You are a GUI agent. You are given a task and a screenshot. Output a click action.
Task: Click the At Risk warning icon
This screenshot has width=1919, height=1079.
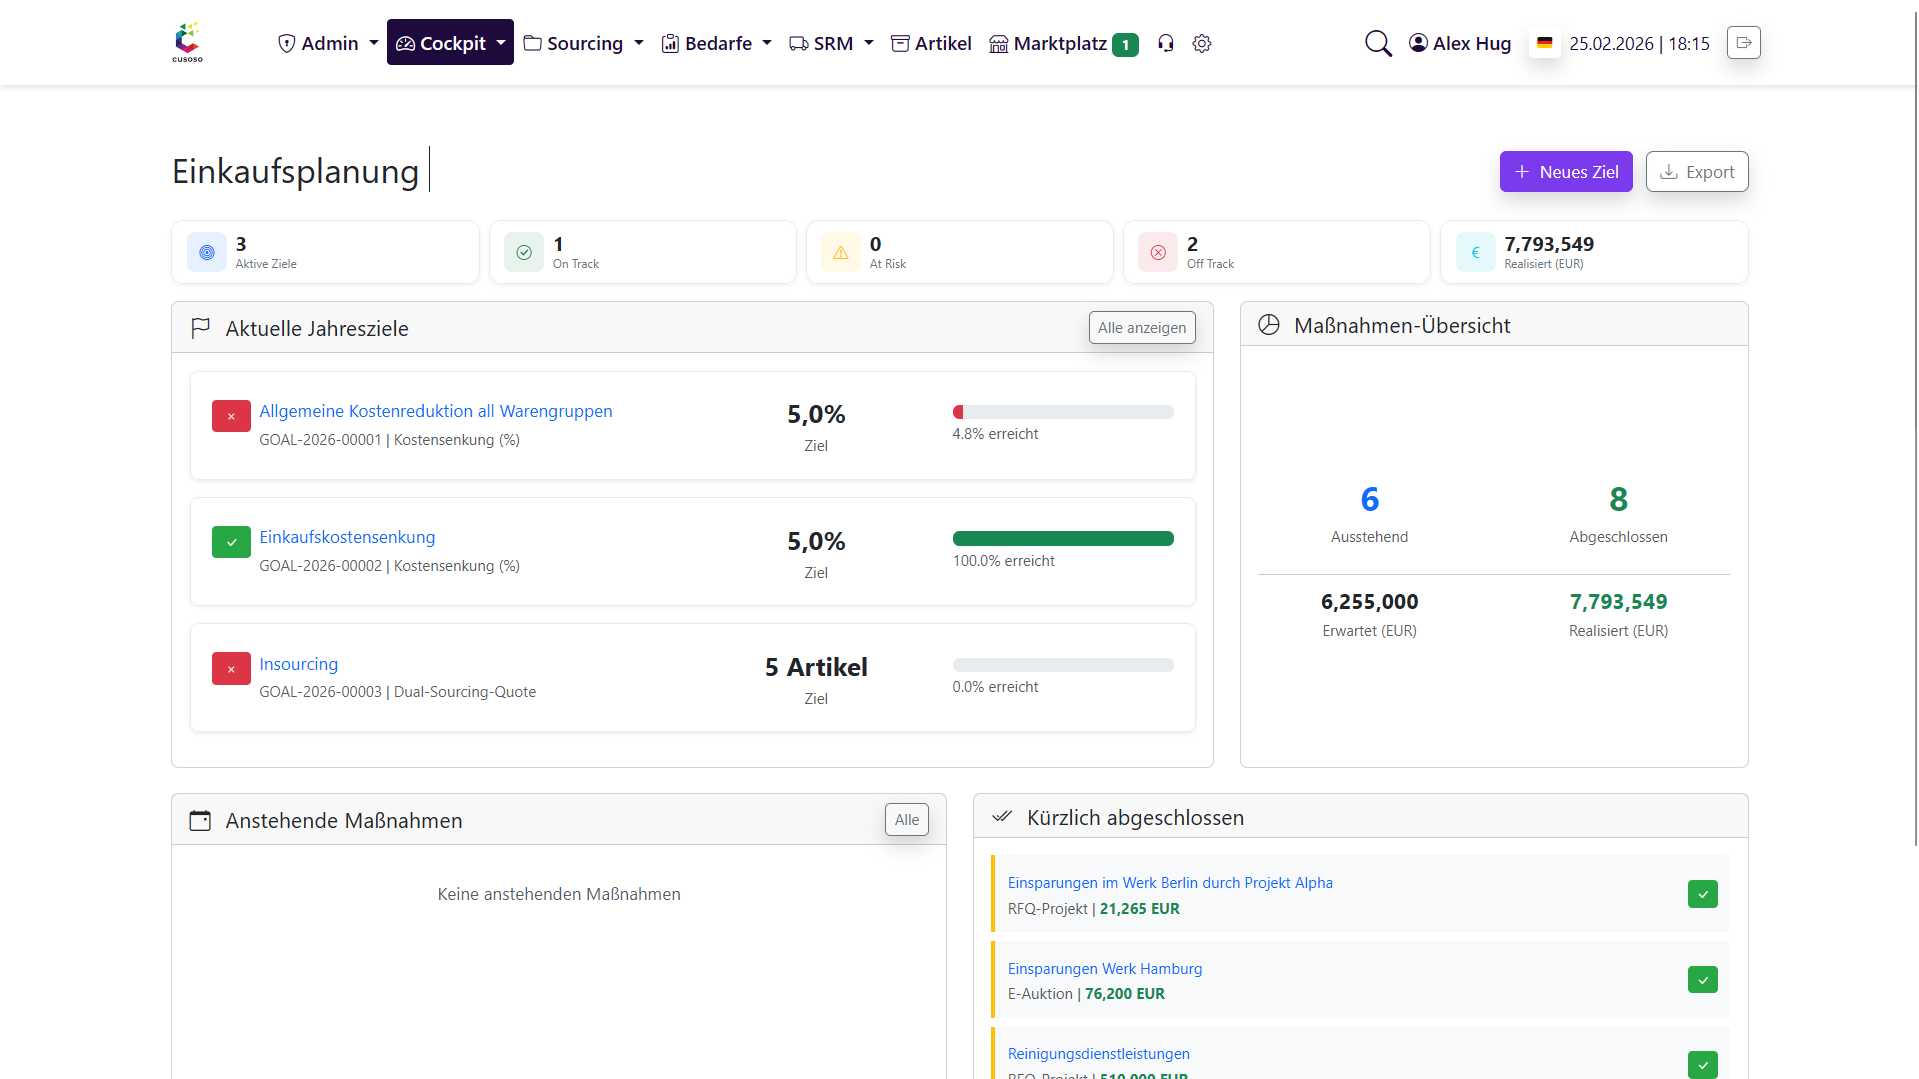[x=841, y=252]
